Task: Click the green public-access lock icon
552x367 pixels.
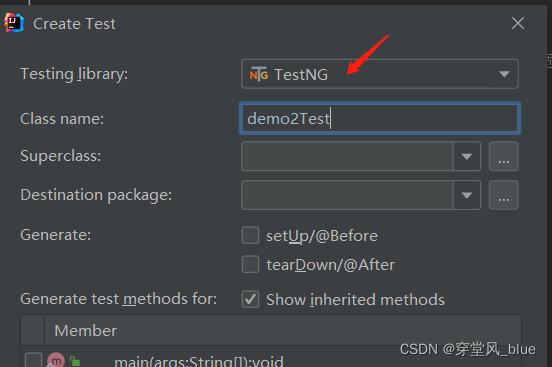Action: click(75, 361)
